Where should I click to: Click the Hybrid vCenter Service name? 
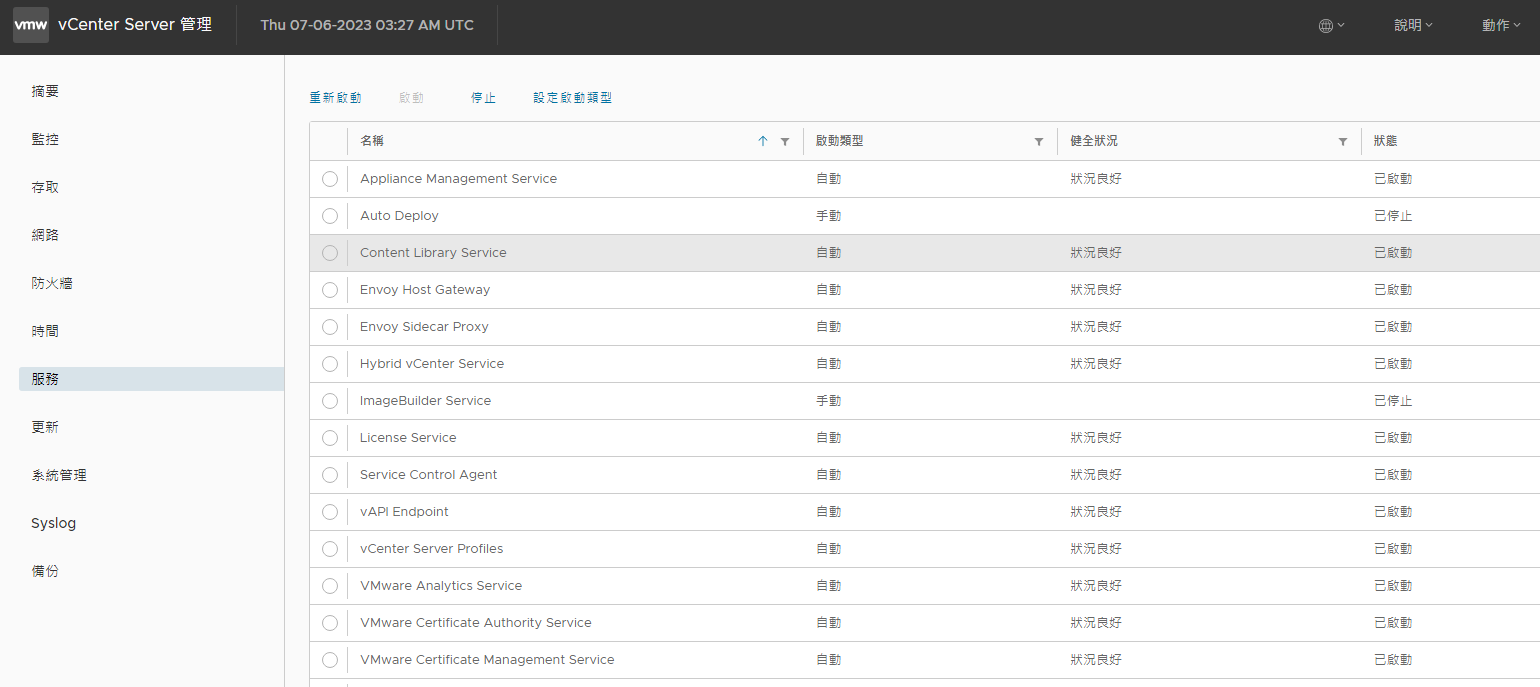point(432,364)
